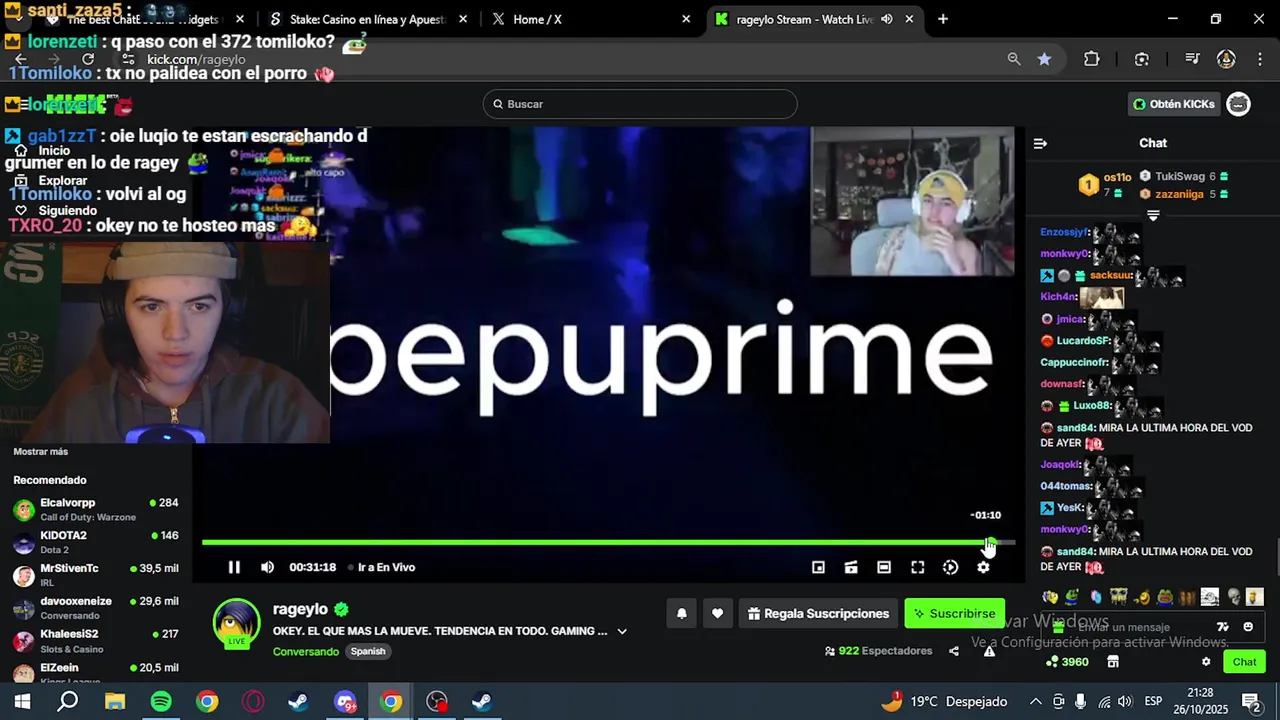Open KIDOTA2 recommended channel
Image resolution: width=1280 pixels, height=720 pixels.
[96, 542]
